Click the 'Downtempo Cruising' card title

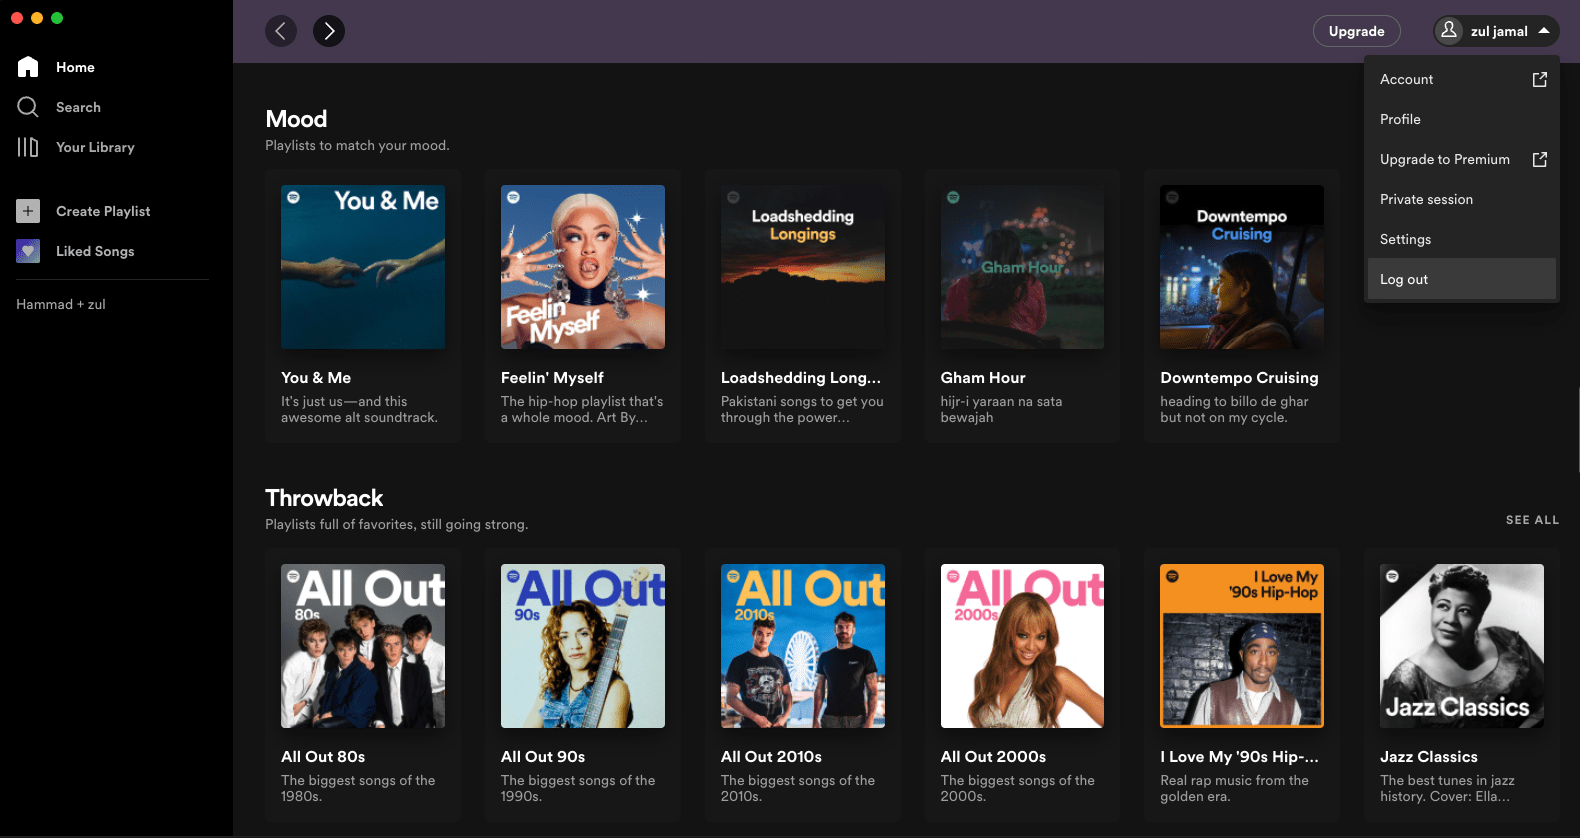tap(1239, 378)
